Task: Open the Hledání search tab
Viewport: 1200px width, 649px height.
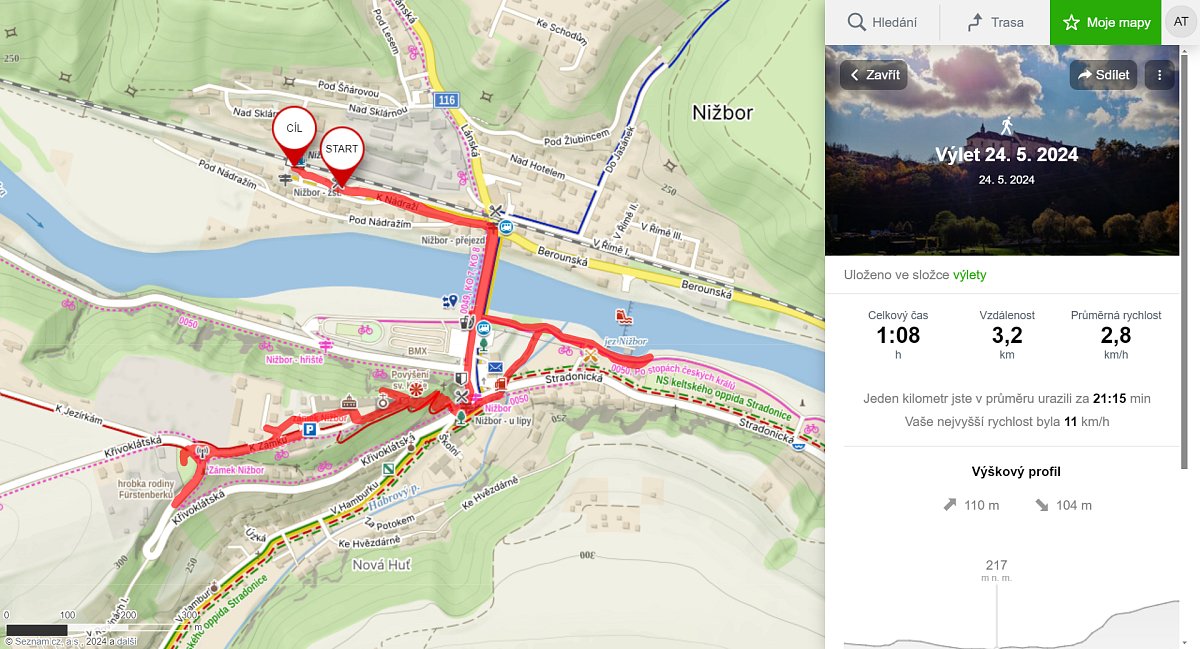Action: 882,22
